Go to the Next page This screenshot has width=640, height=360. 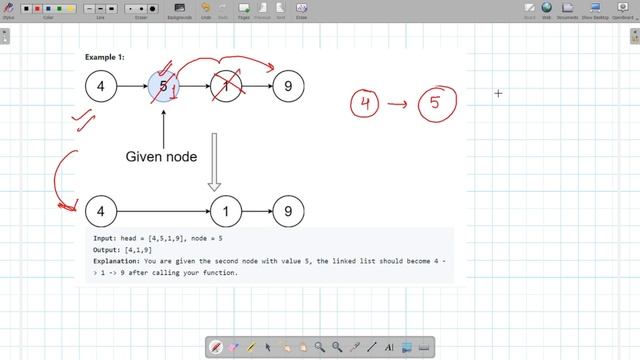280,11
